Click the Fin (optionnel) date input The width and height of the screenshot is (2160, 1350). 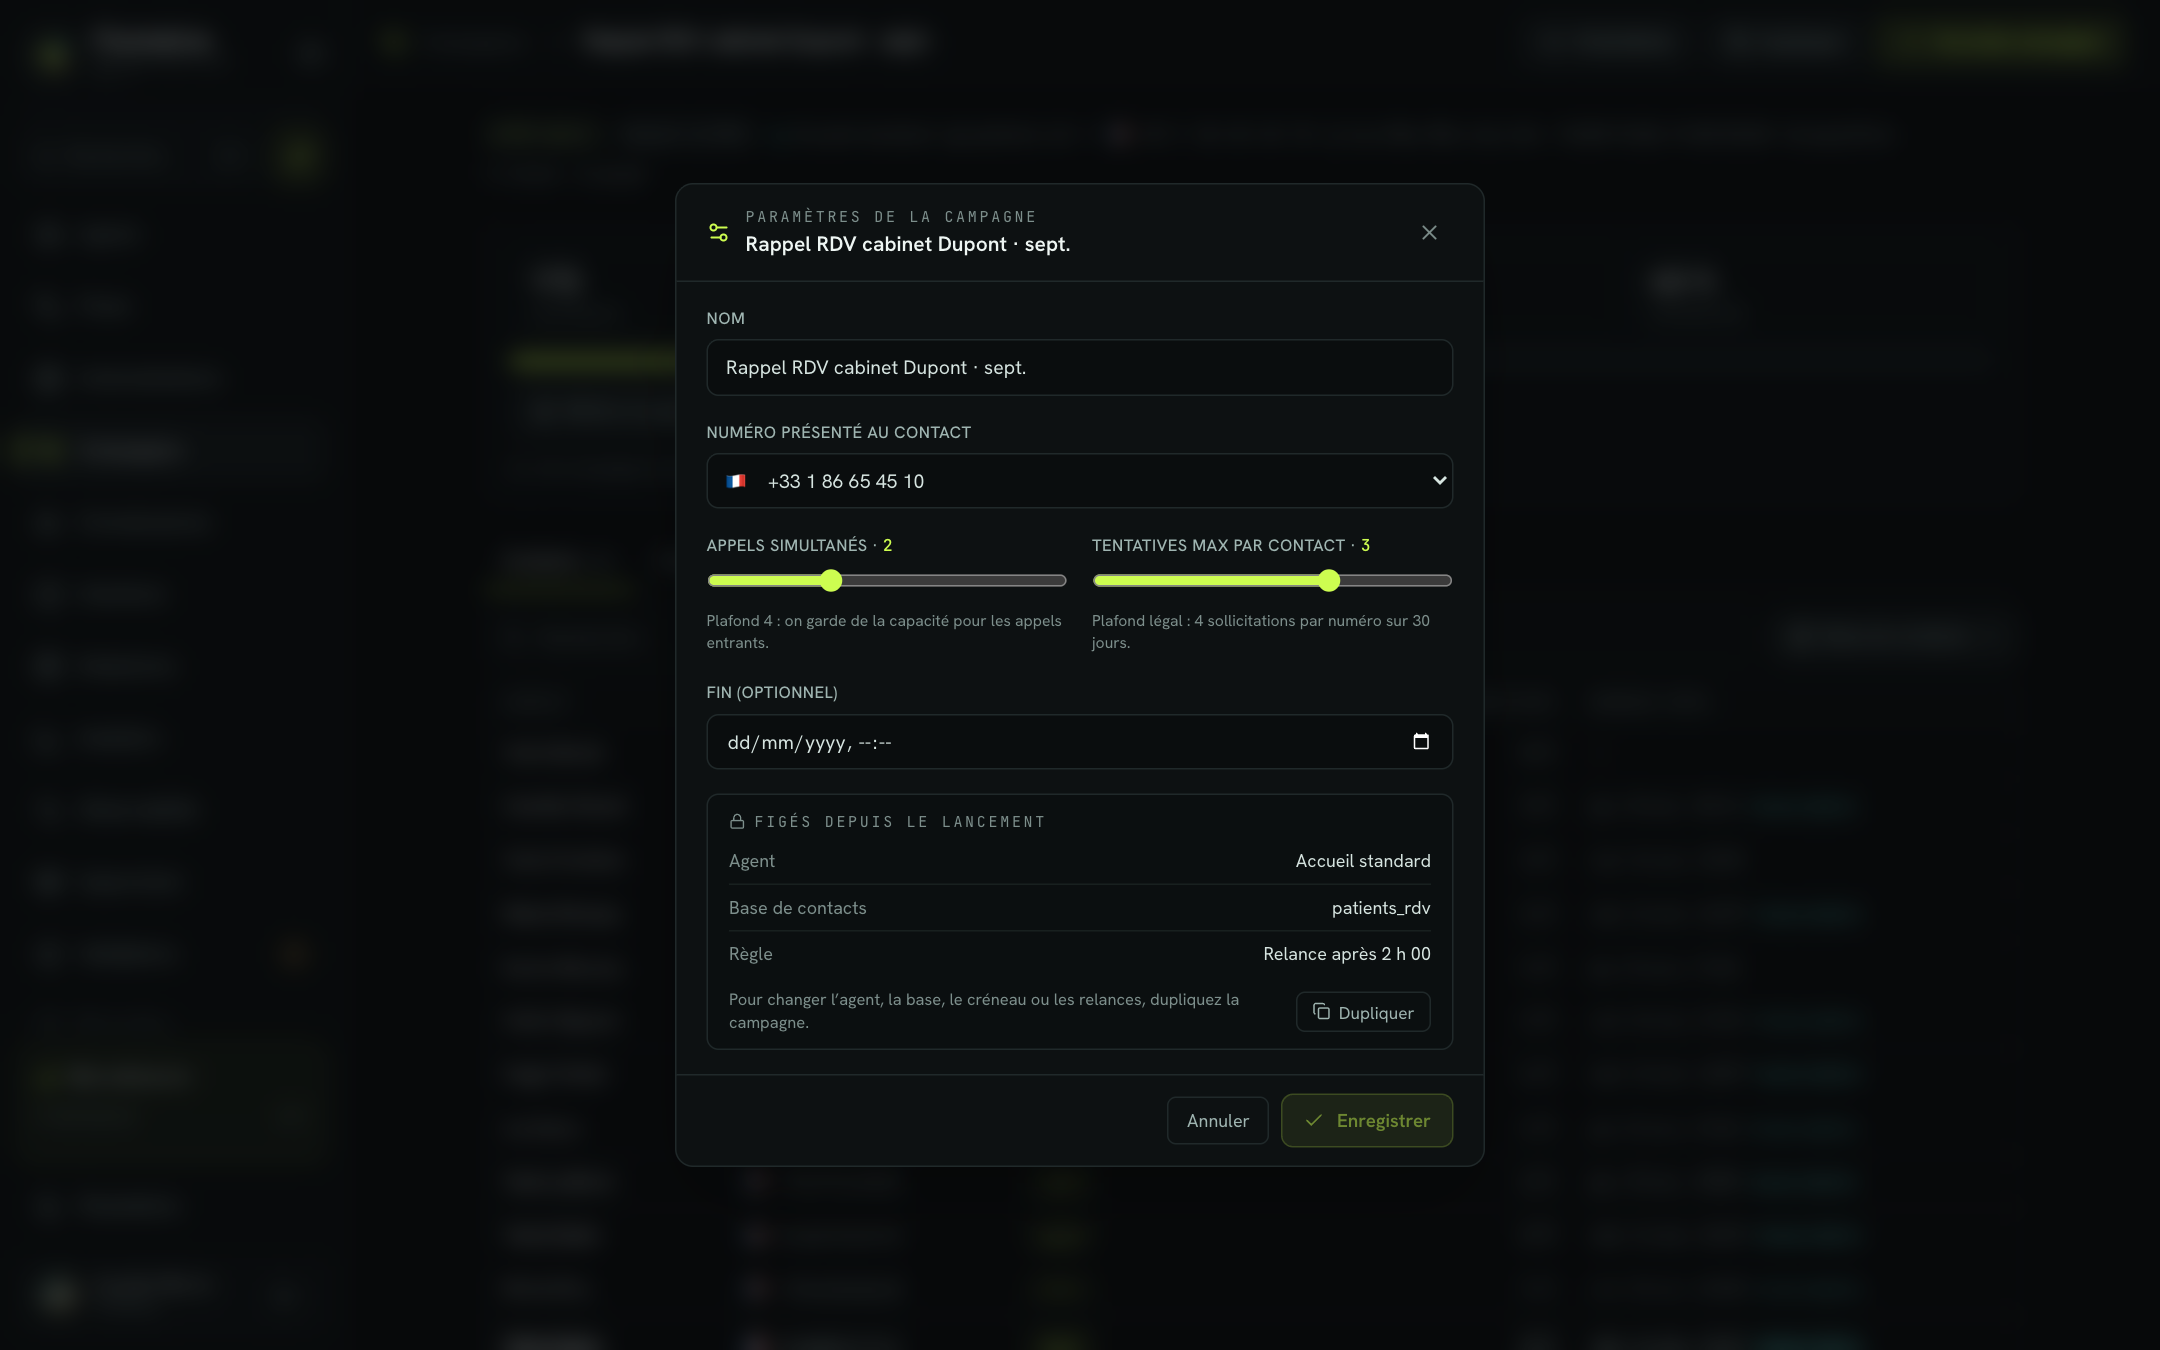[1079, 742]
